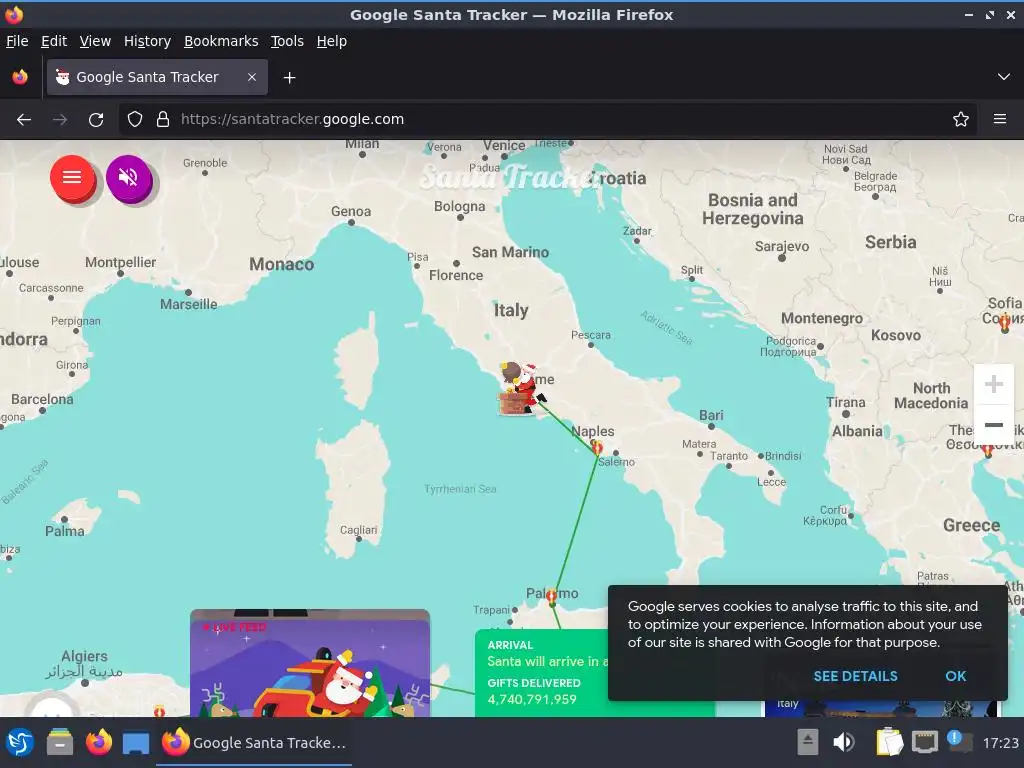1024x768 pixels.
Task: Click the Tyrrhenian Sea label
Action: [460, 489]
